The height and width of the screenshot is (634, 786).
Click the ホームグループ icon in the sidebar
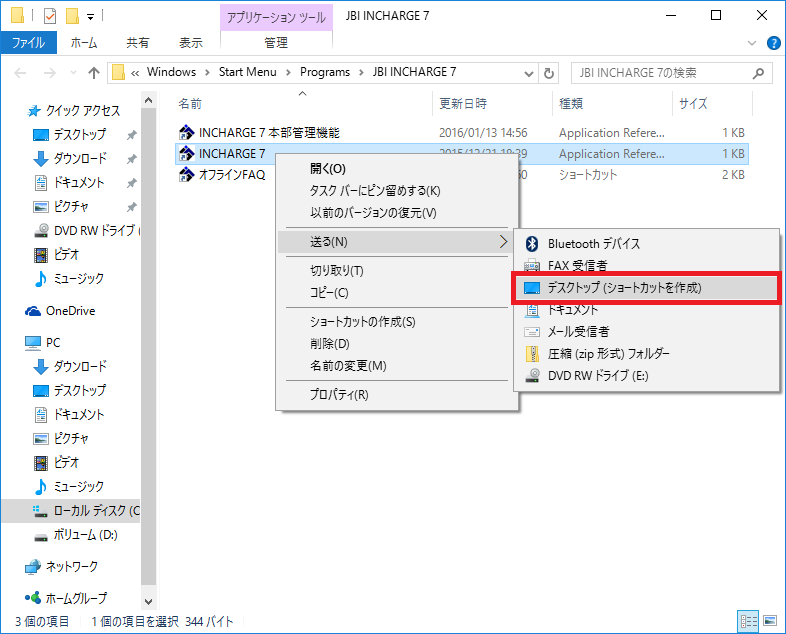pyautogui.click(x=33, y=597)
